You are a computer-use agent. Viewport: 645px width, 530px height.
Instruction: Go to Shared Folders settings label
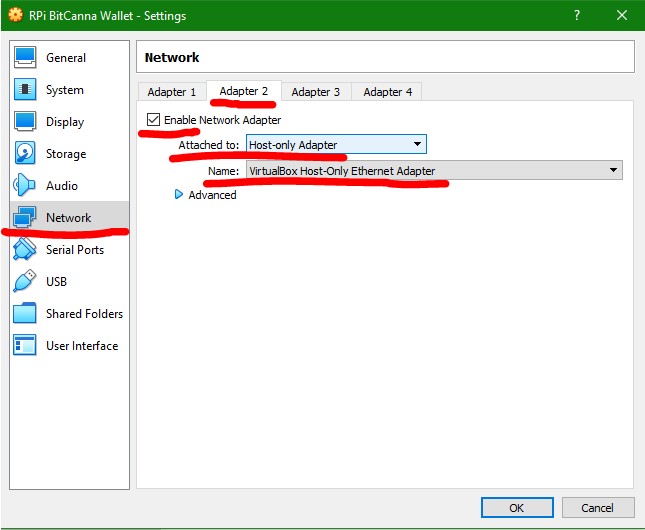[84, 314]
